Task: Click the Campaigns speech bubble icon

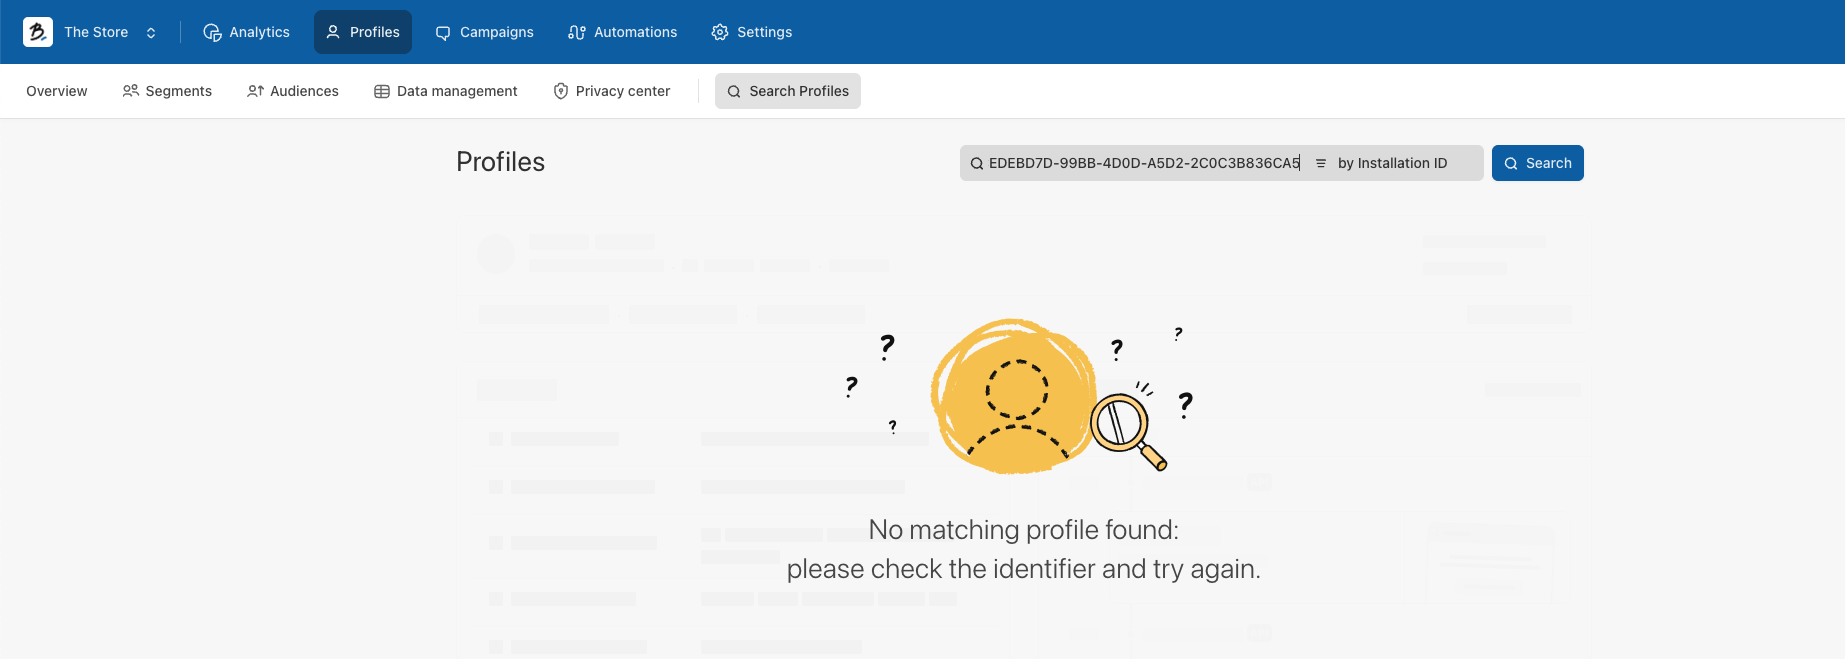Action: [x=443, y=33]
